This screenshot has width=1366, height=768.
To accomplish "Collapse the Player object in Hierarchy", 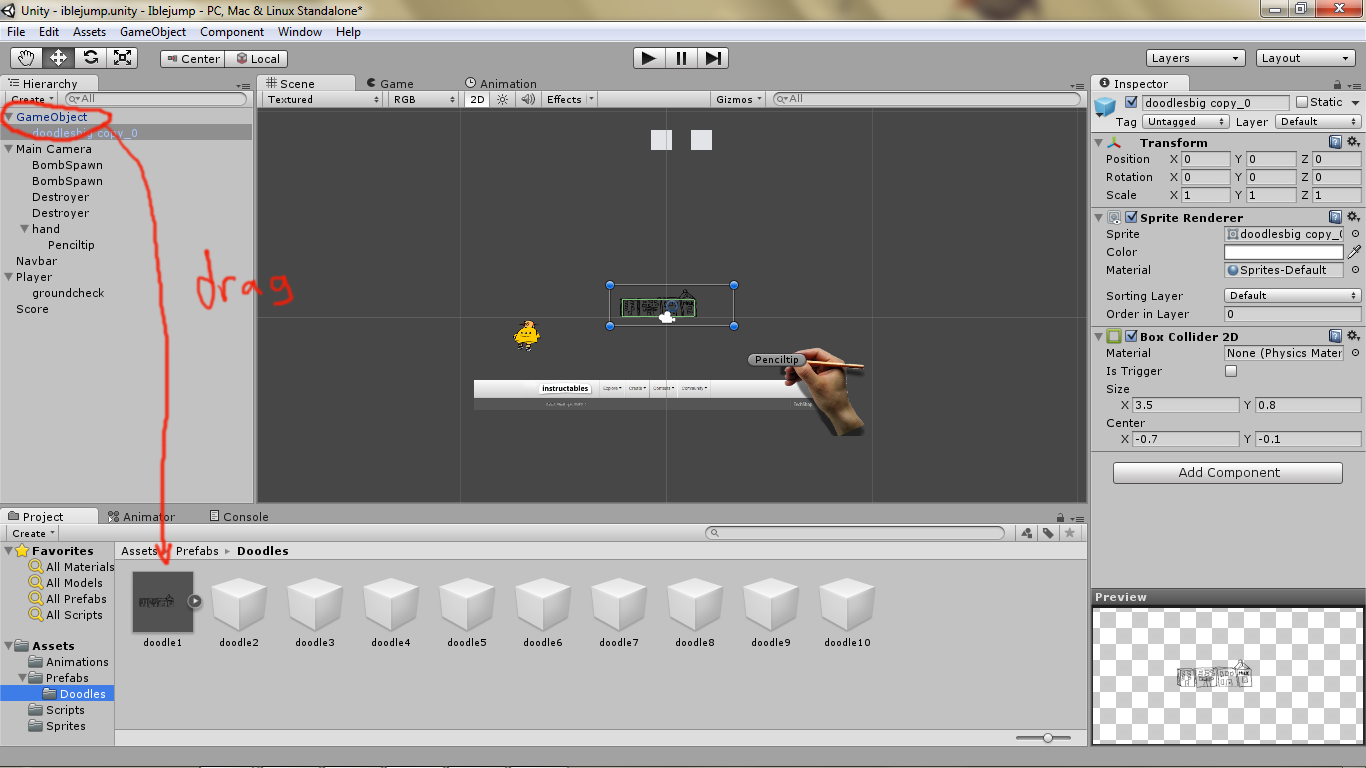I will pyautogui.click(x=9, y=277).
